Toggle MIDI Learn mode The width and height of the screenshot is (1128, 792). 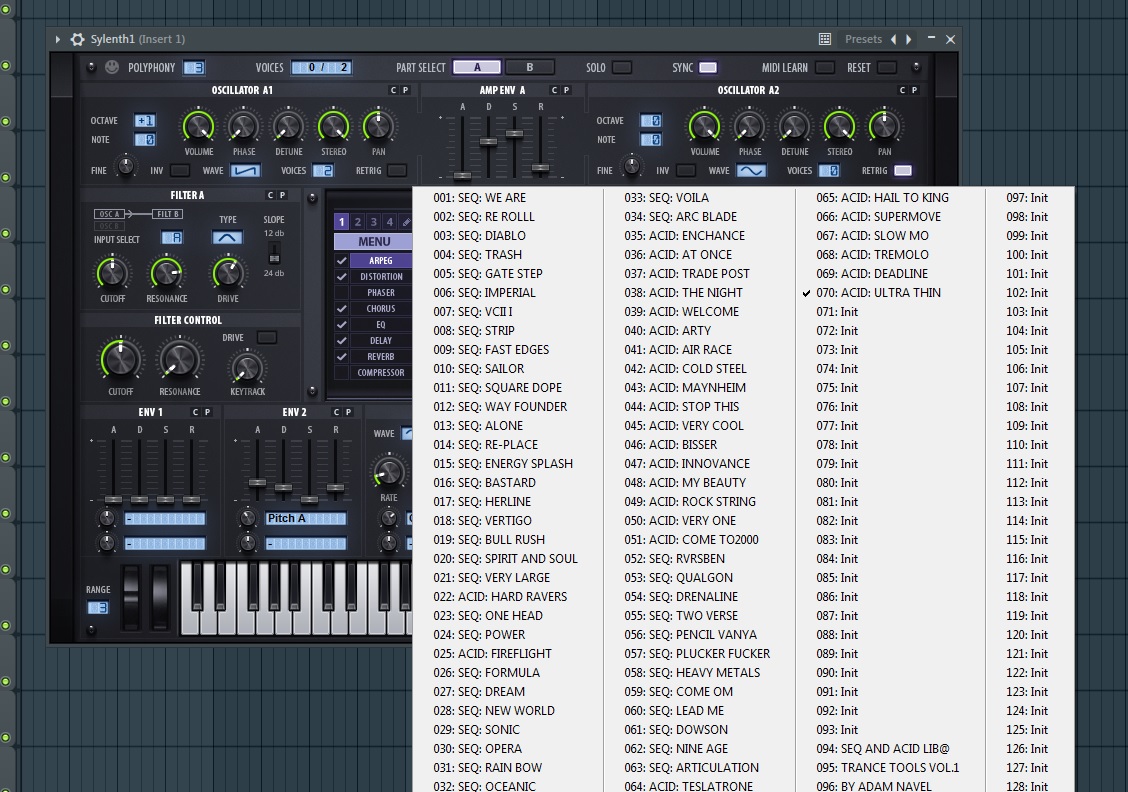click(x=824, y=68)
